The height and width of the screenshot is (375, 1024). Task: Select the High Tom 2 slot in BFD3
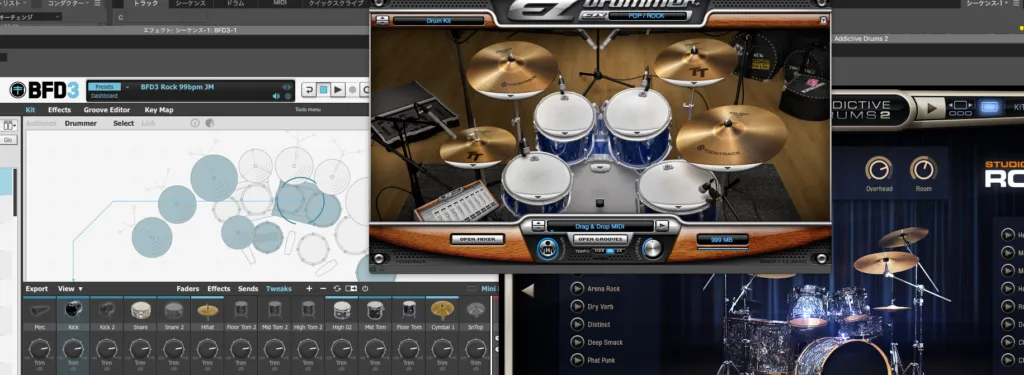pos(308,314)
